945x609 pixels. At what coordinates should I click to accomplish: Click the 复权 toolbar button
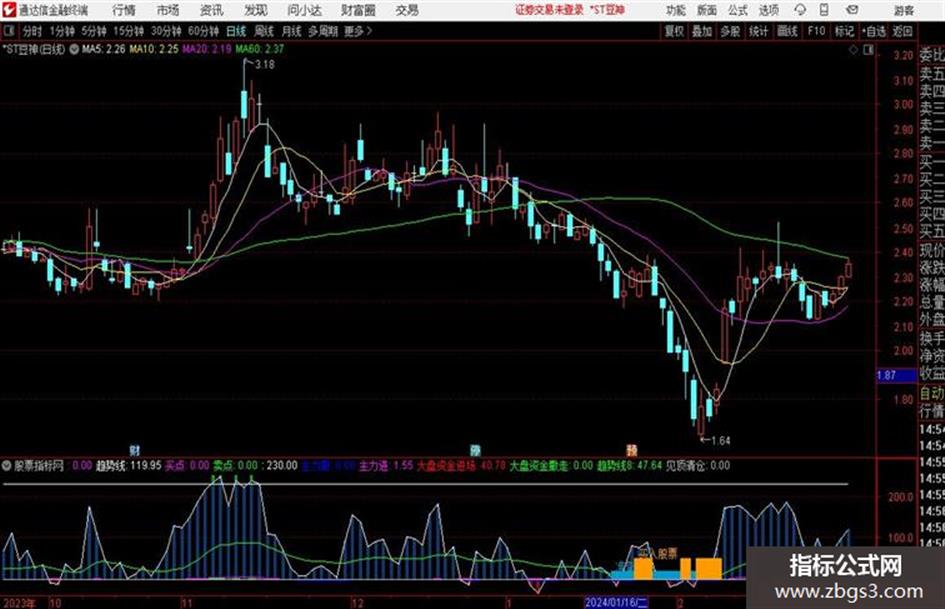pos(674,31)
